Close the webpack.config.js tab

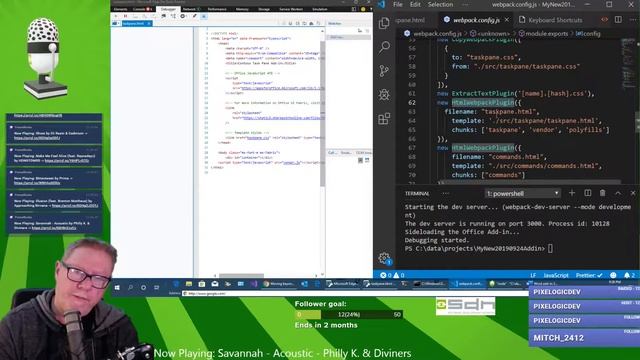tap(507, 20)
